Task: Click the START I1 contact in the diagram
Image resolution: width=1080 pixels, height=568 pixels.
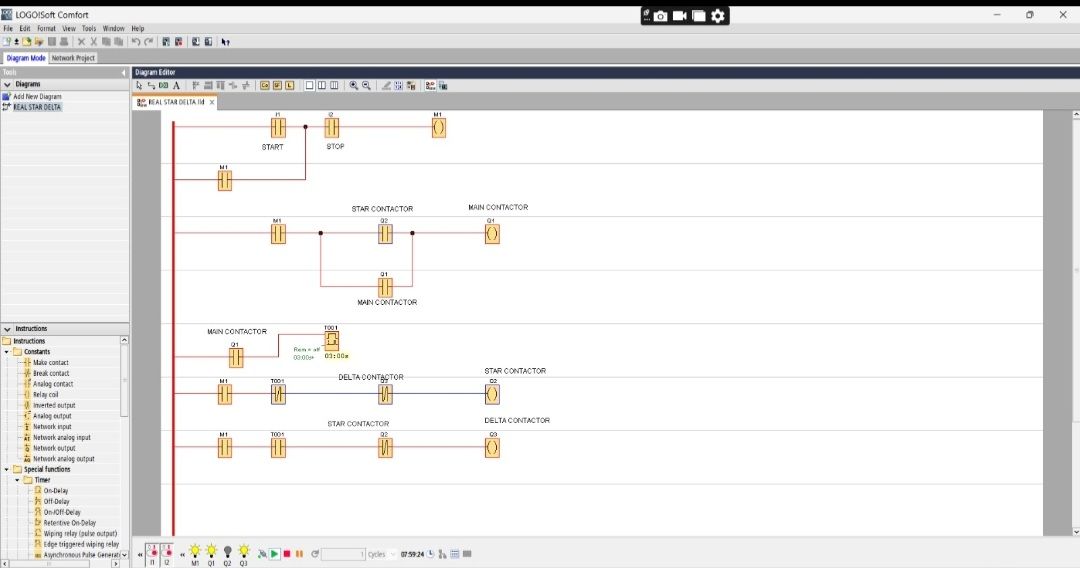Action: coord(278,127)
